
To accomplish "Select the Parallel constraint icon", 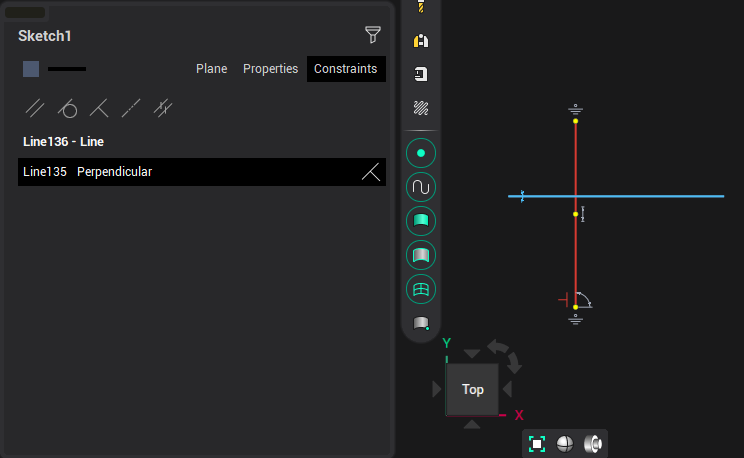I will pos(35,107).
